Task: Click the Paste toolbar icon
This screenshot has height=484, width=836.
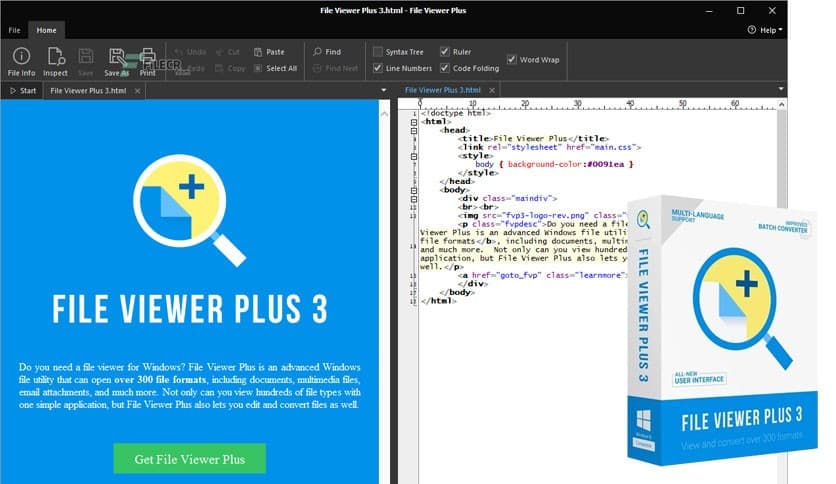Action: point(269,51)
